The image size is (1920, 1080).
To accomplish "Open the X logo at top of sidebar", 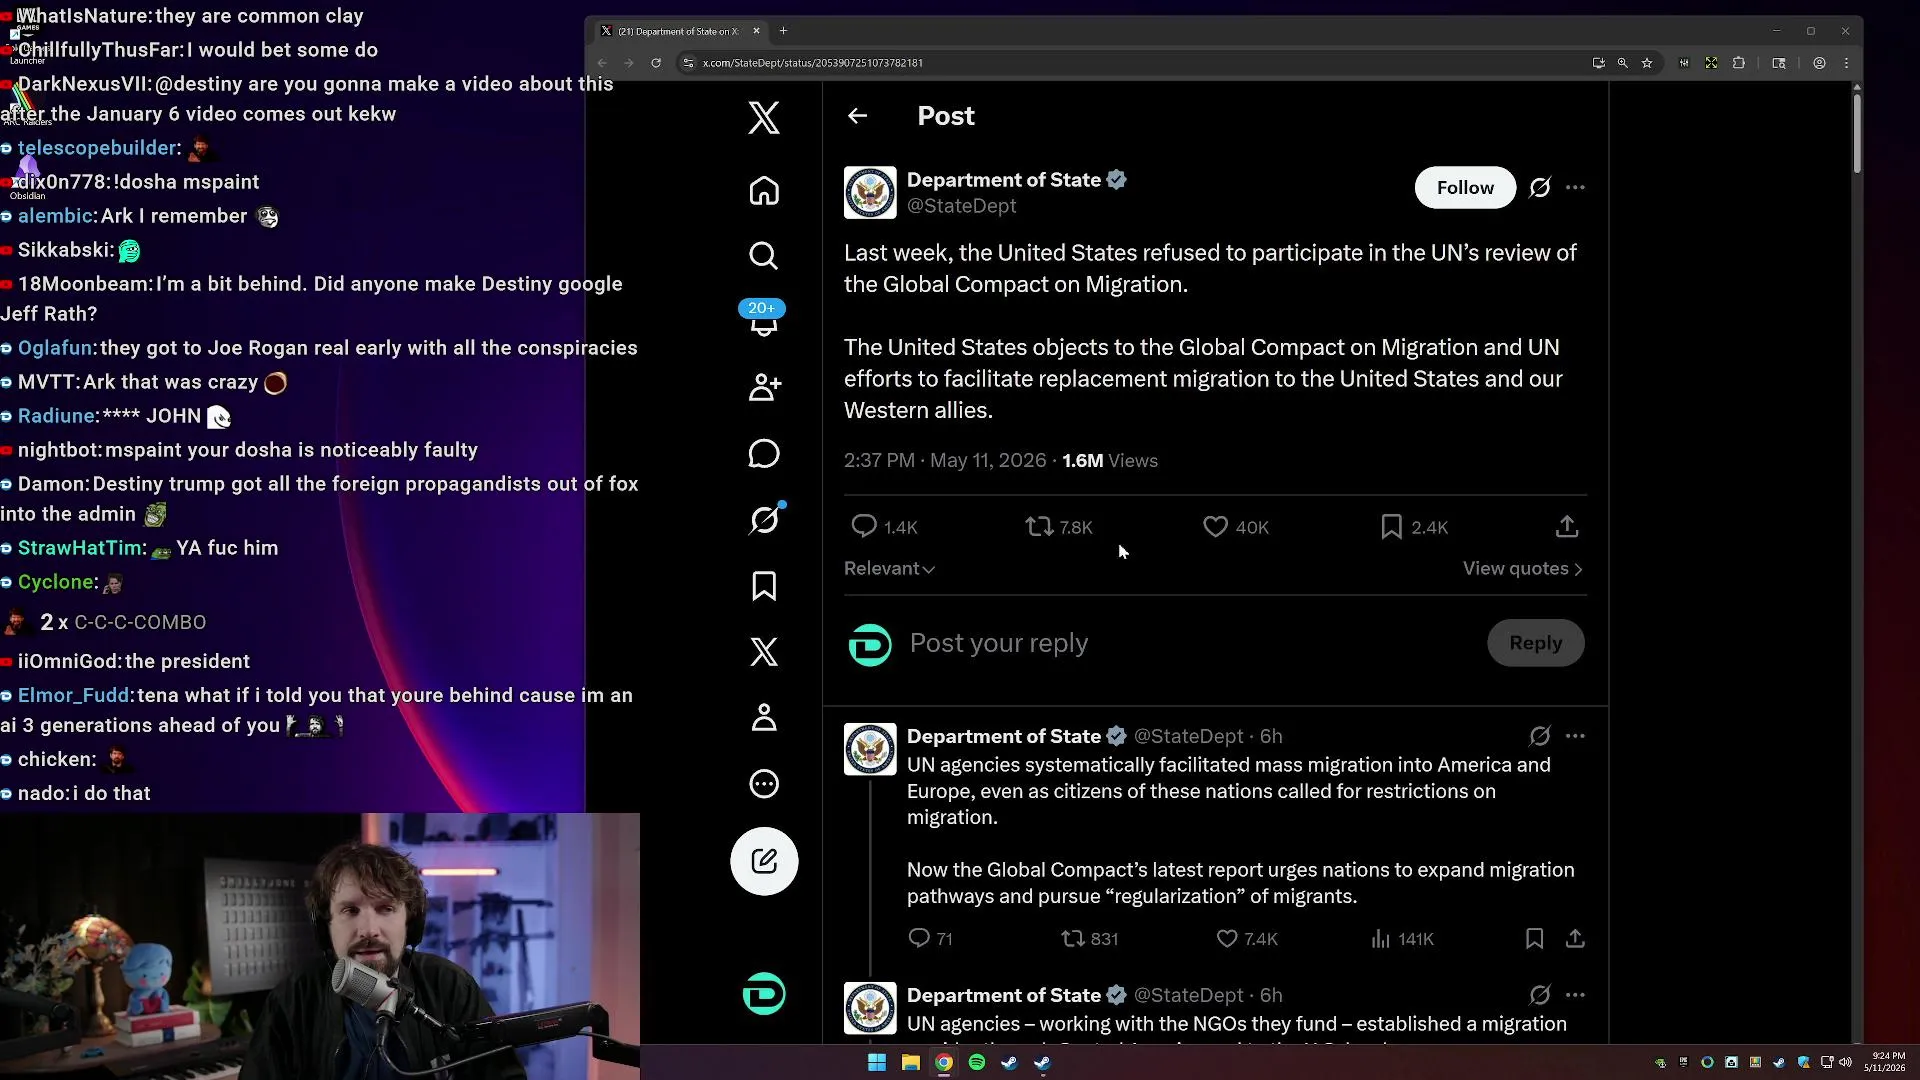I will (x=764, y=118).
